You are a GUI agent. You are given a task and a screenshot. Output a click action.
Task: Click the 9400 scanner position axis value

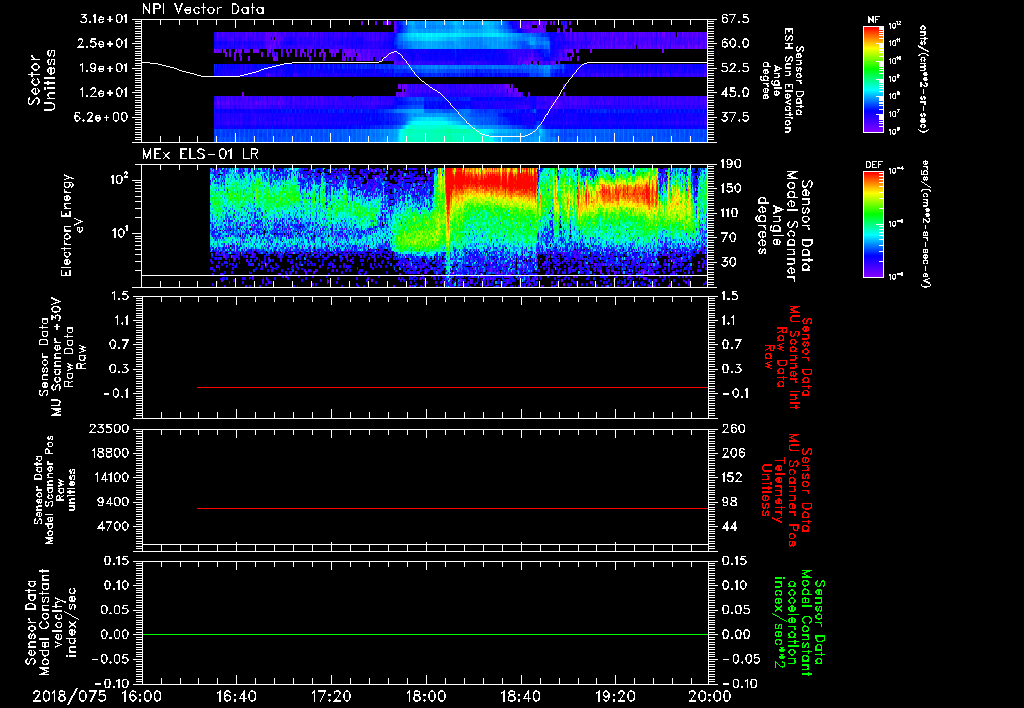click(113, 502)
